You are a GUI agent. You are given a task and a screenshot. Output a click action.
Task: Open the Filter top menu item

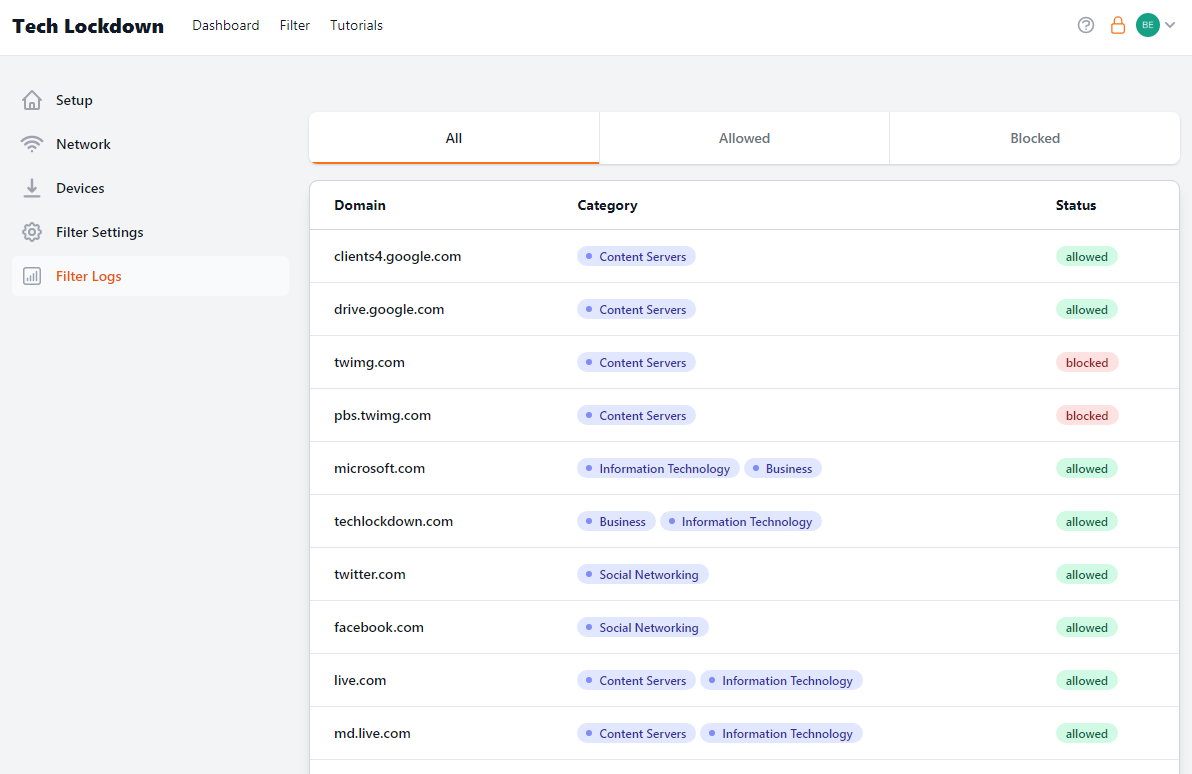[x=295, y=25]
